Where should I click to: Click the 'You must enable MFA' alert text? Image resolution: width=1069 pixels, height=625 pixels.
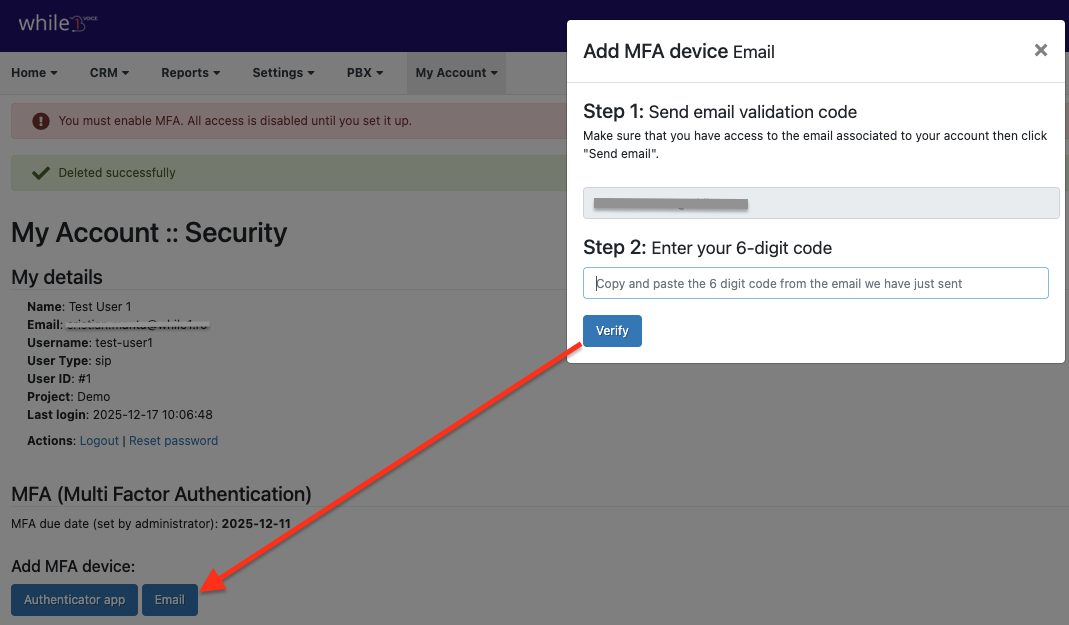235,121
